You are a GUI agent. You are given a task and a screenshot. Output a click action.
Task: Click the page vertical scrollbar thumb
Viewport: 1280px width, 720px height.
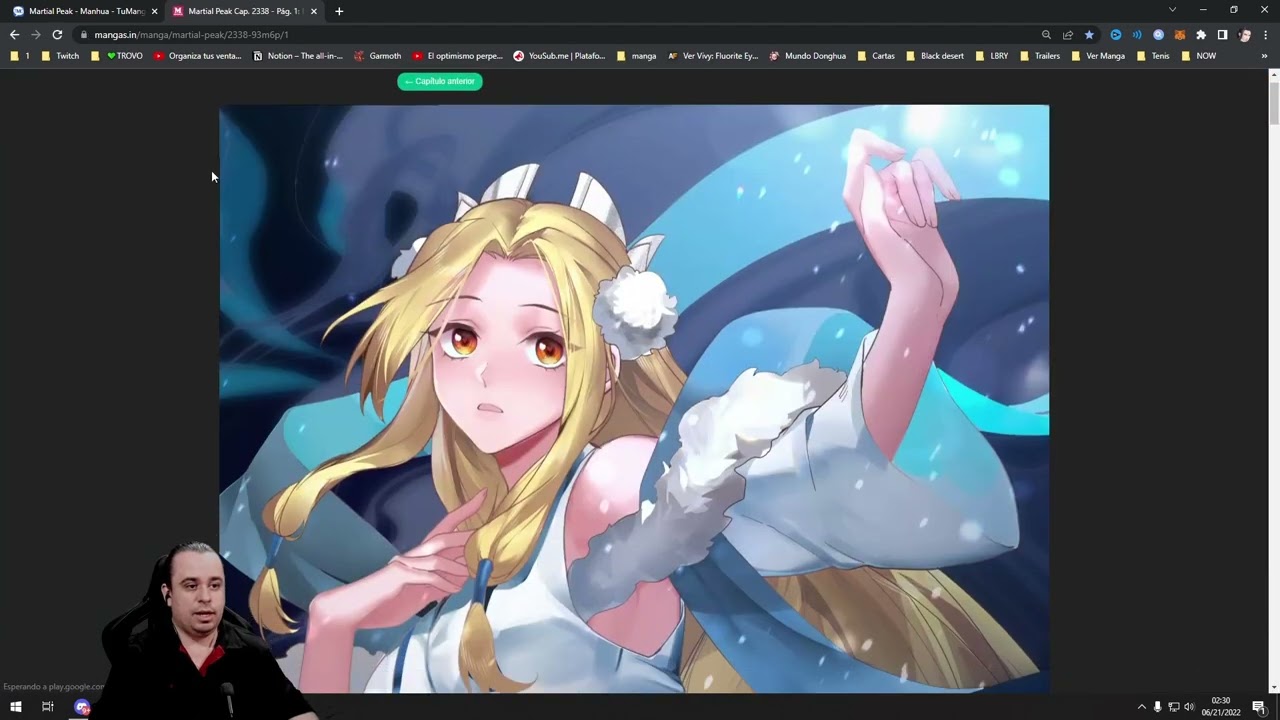click(1274, 104)
